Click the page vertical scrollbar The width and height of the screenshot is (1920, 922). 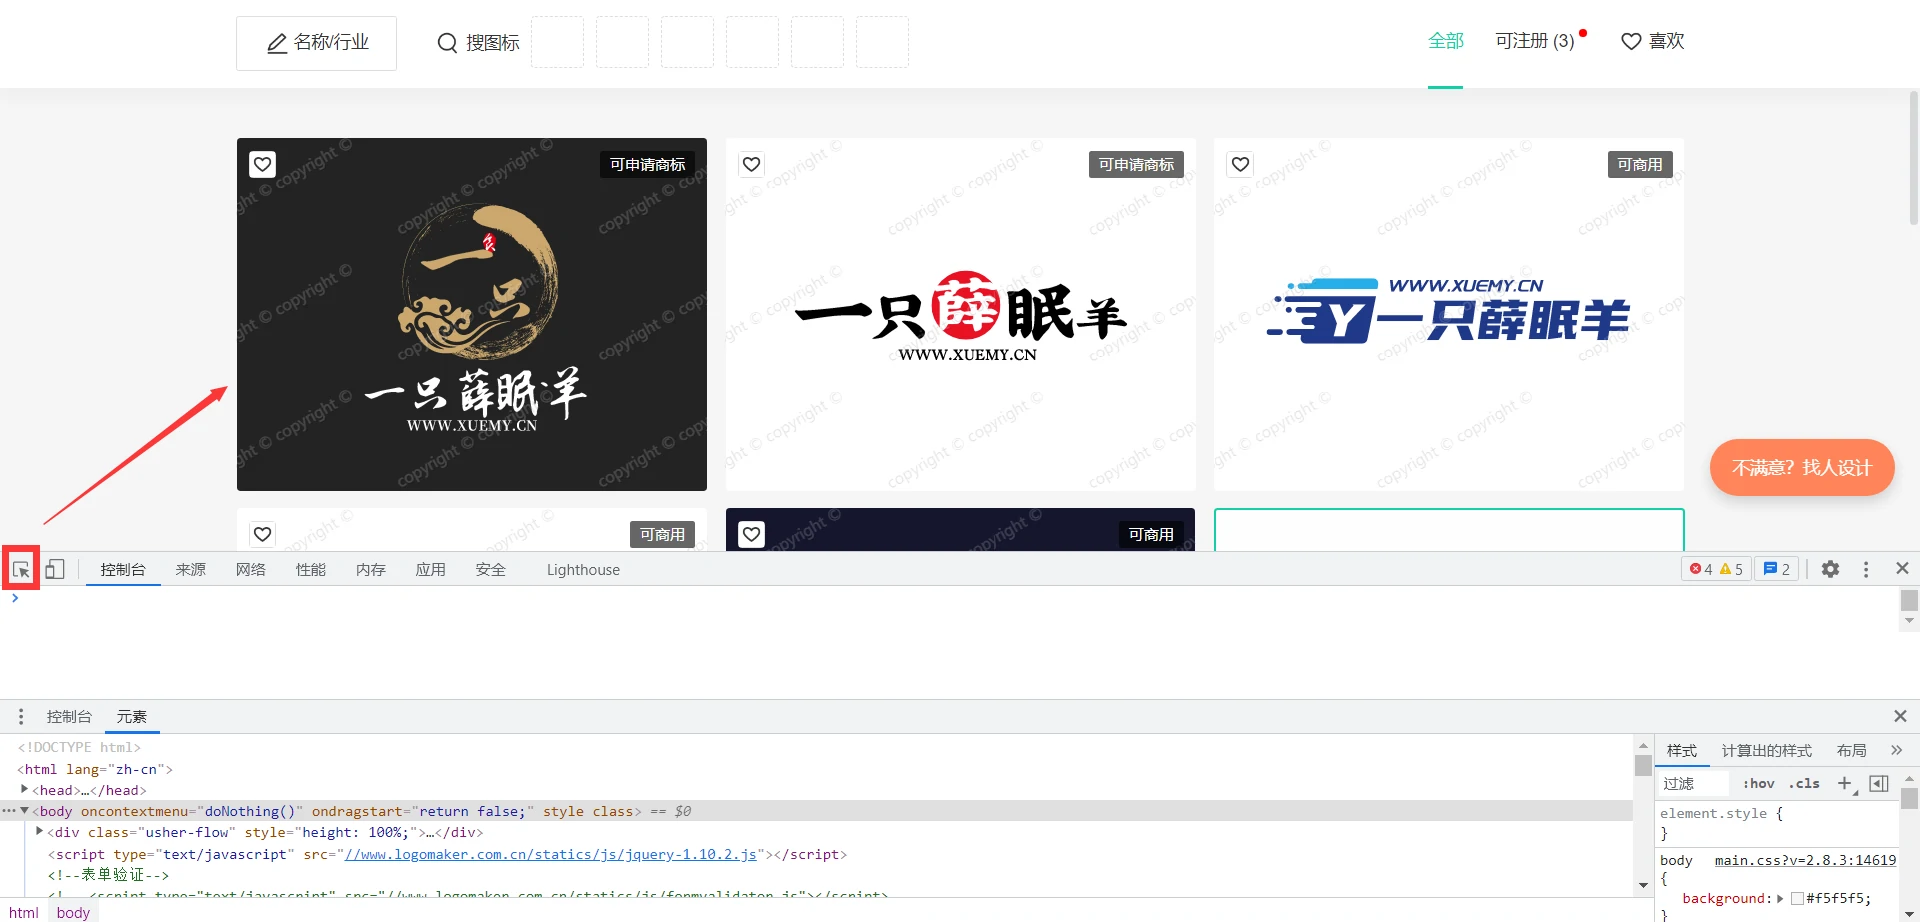(1914, 158)
